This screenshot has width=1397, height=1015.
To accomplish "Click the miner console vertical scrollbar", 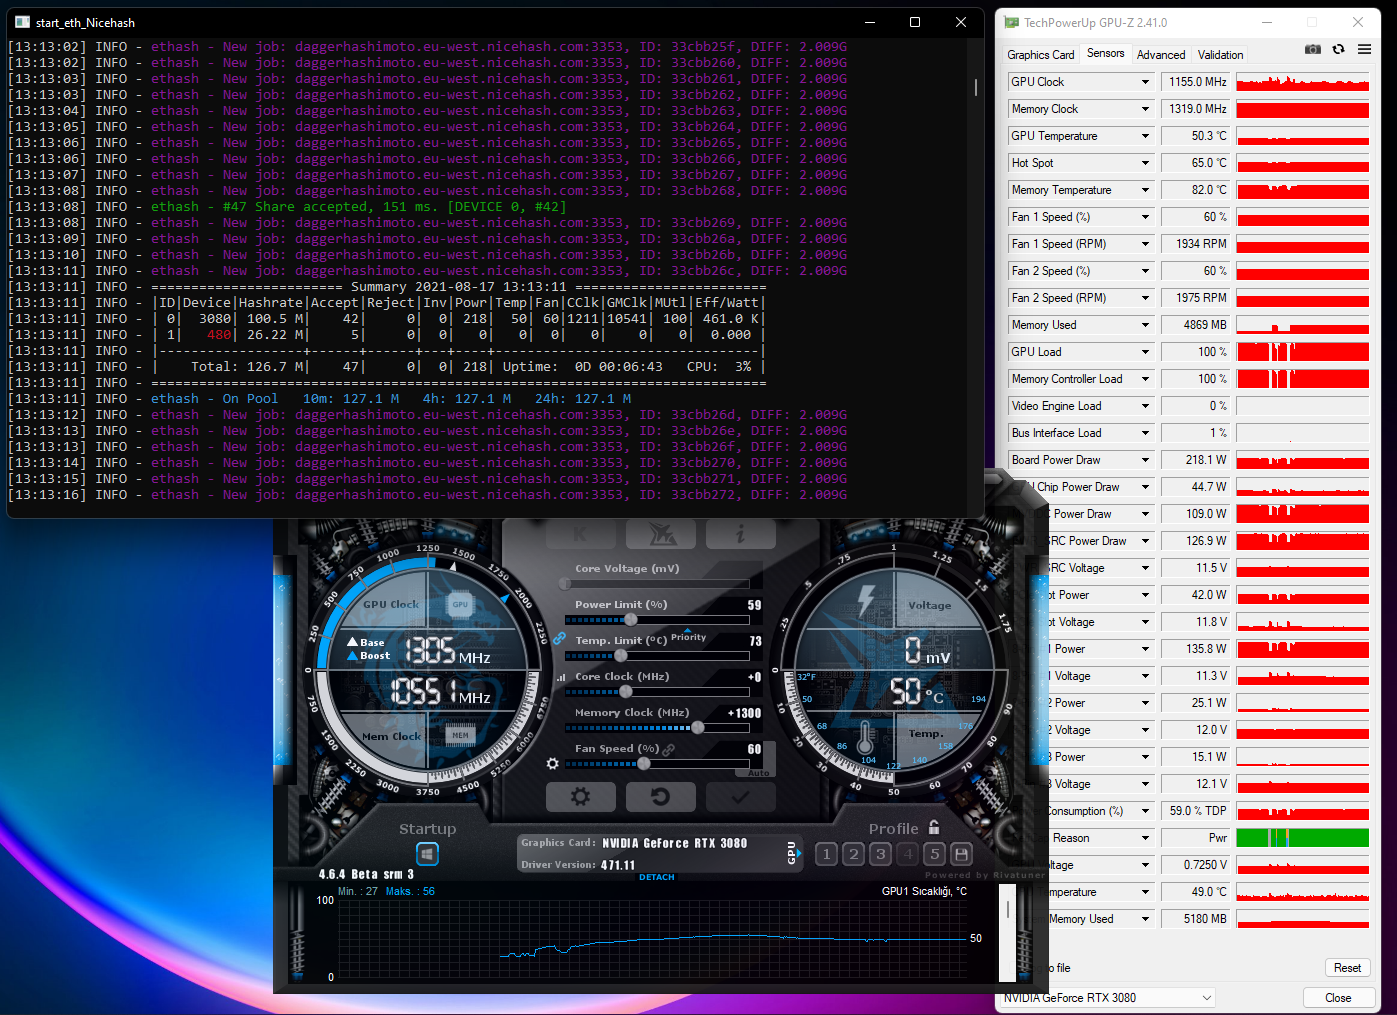I will pos(976,88).
